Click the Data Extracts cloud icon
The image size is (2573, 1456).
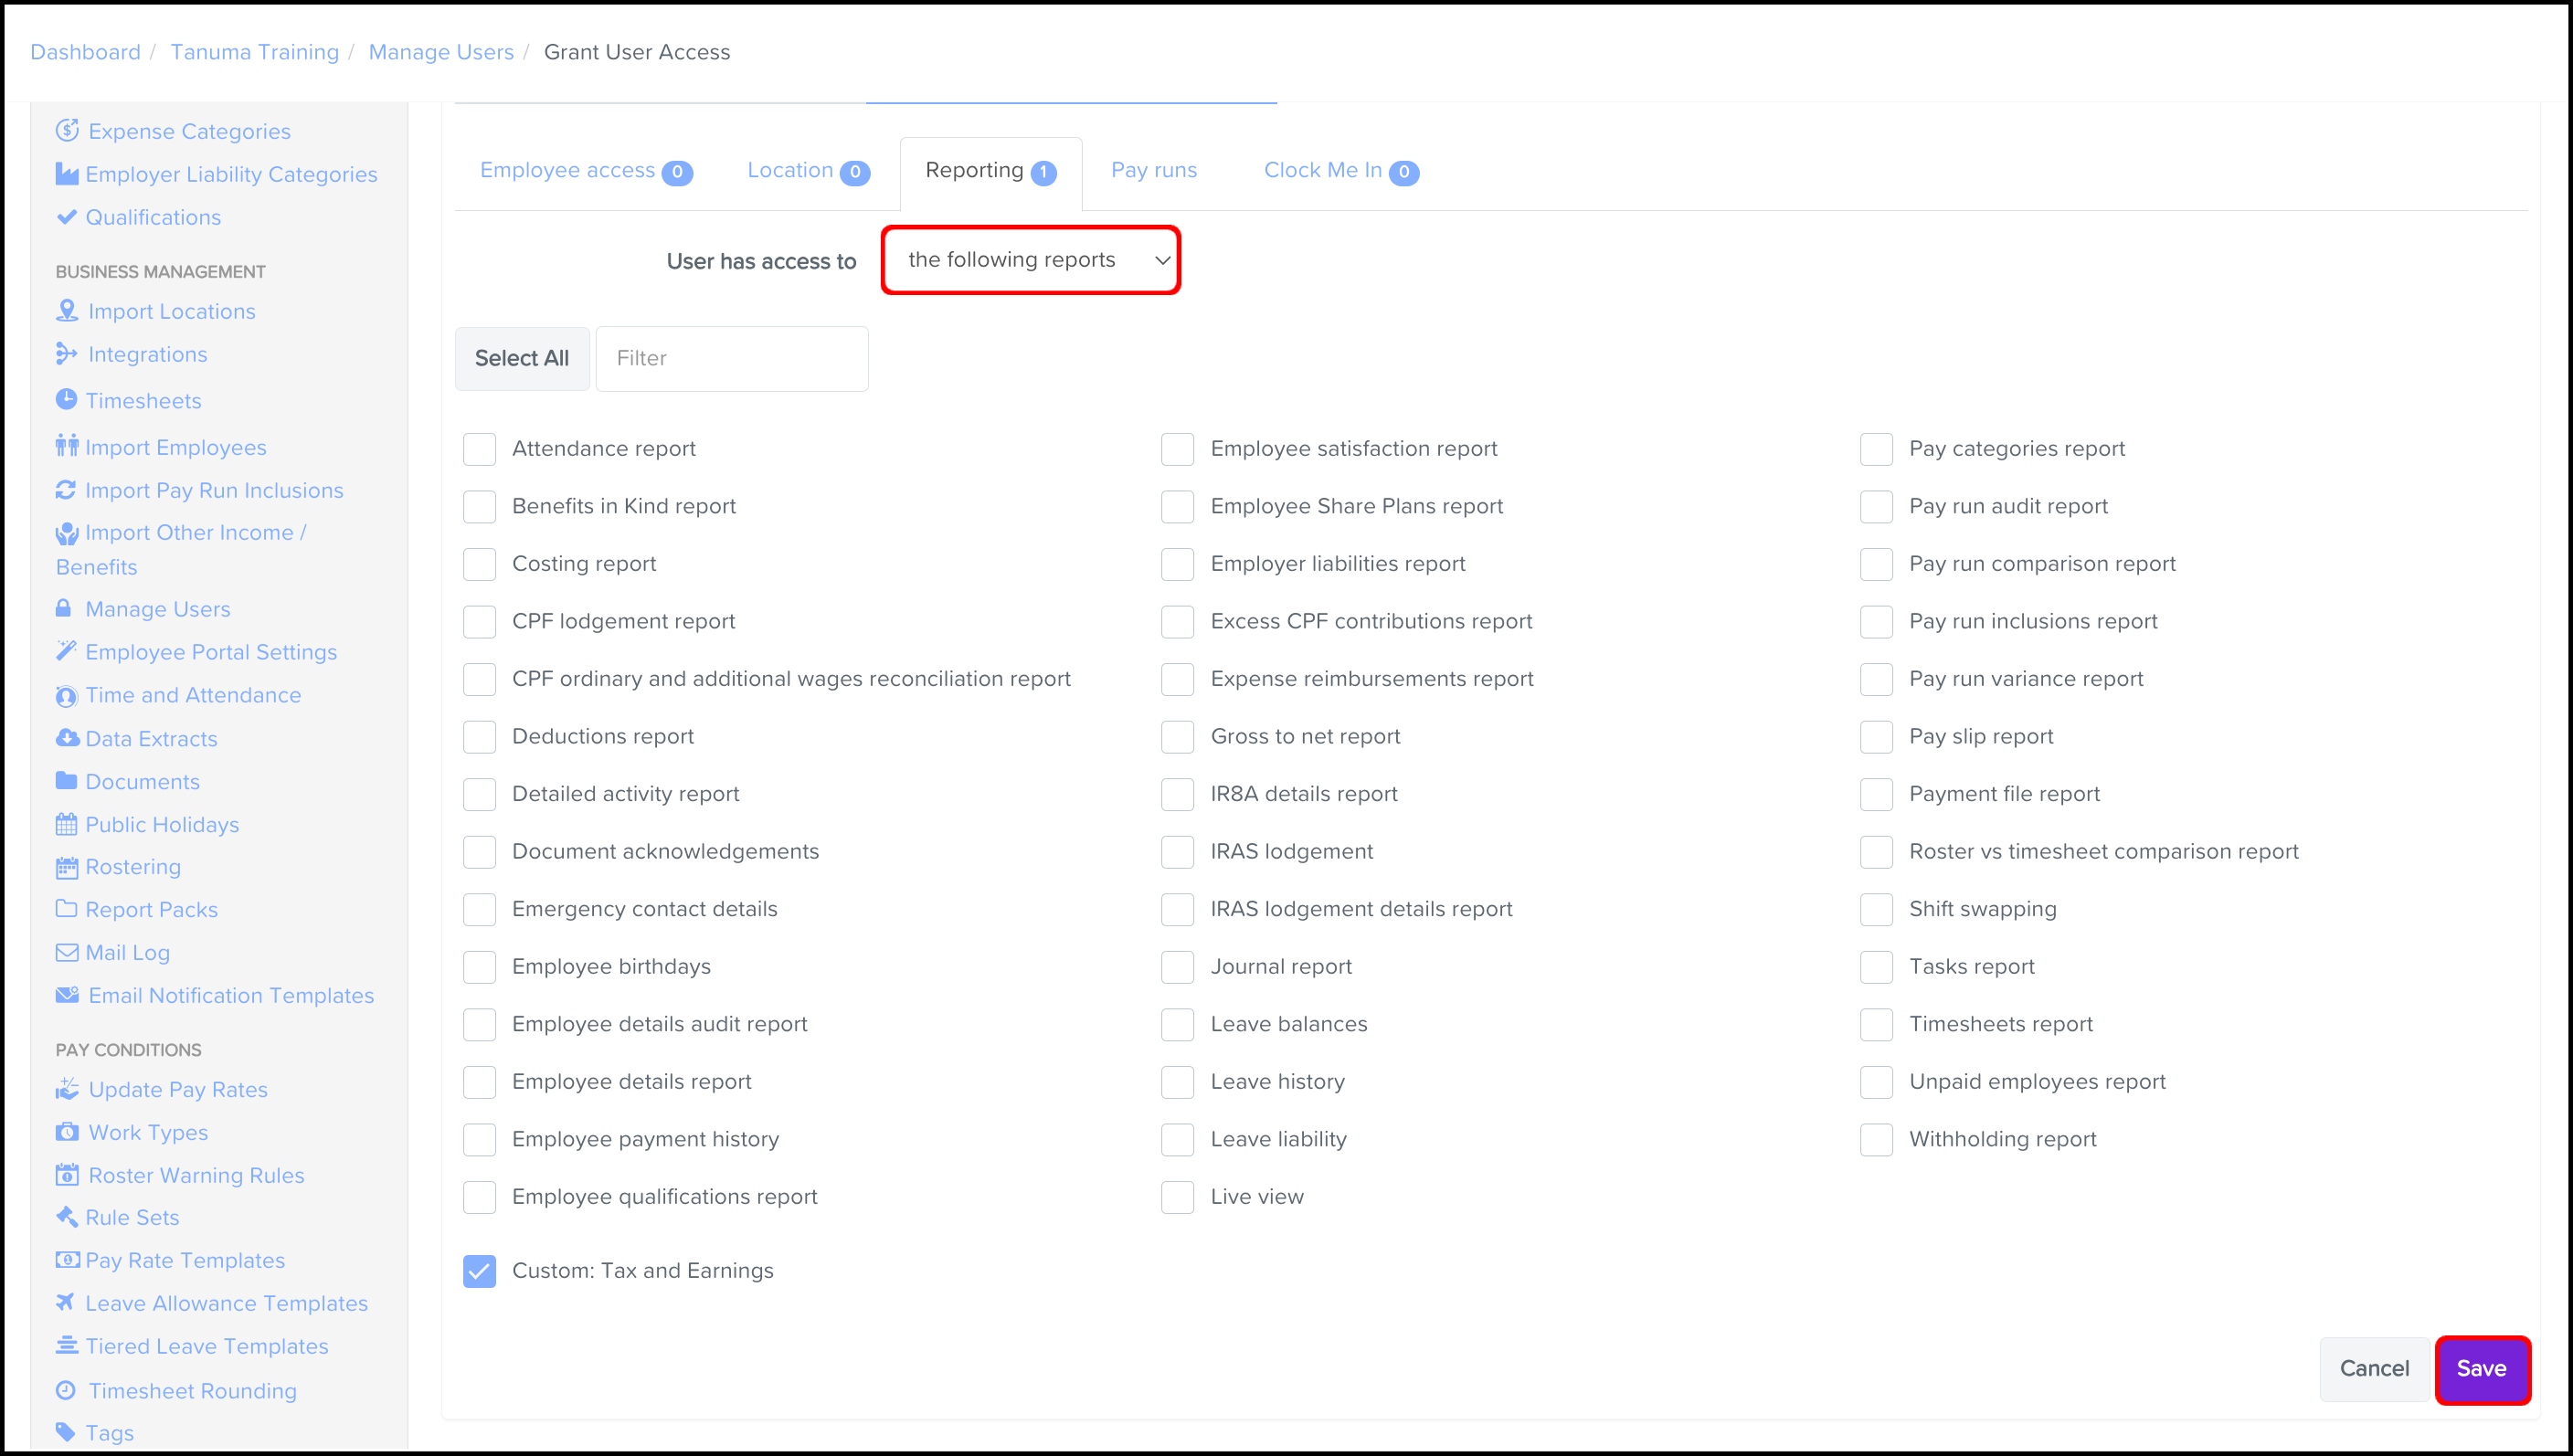(x=67, y=738)
